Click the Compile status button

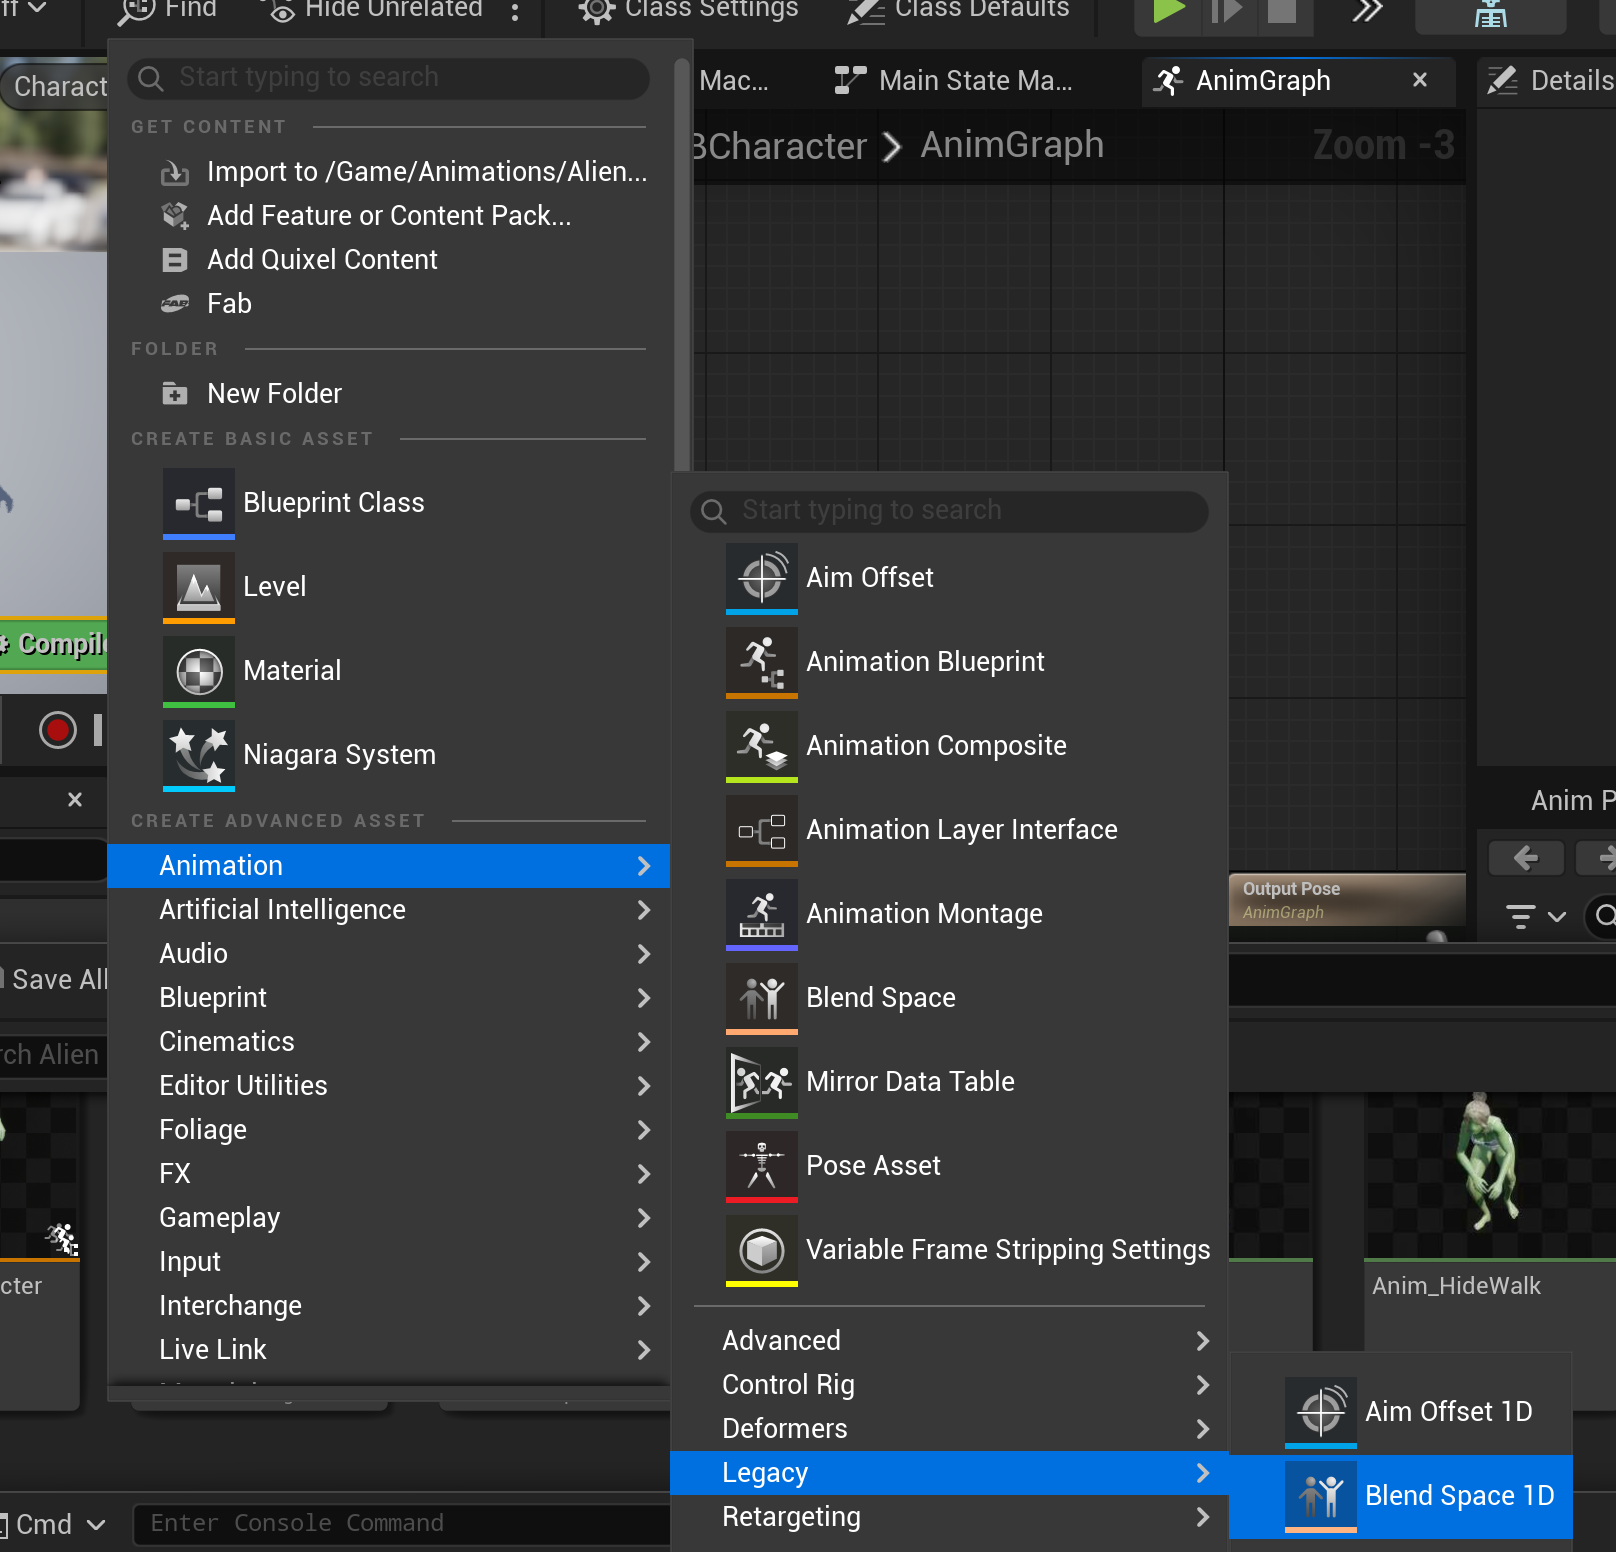point(53,644)
